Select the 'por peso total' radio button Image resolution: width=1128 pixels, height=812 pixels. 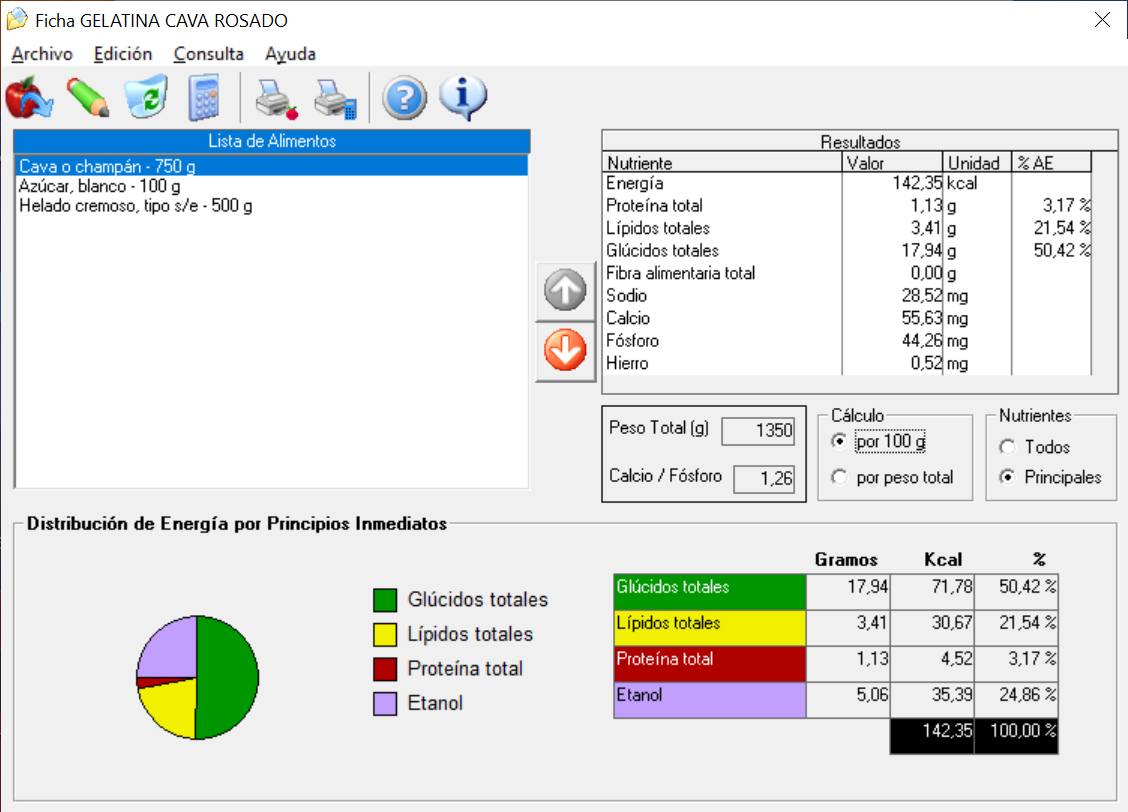[840, 477]
